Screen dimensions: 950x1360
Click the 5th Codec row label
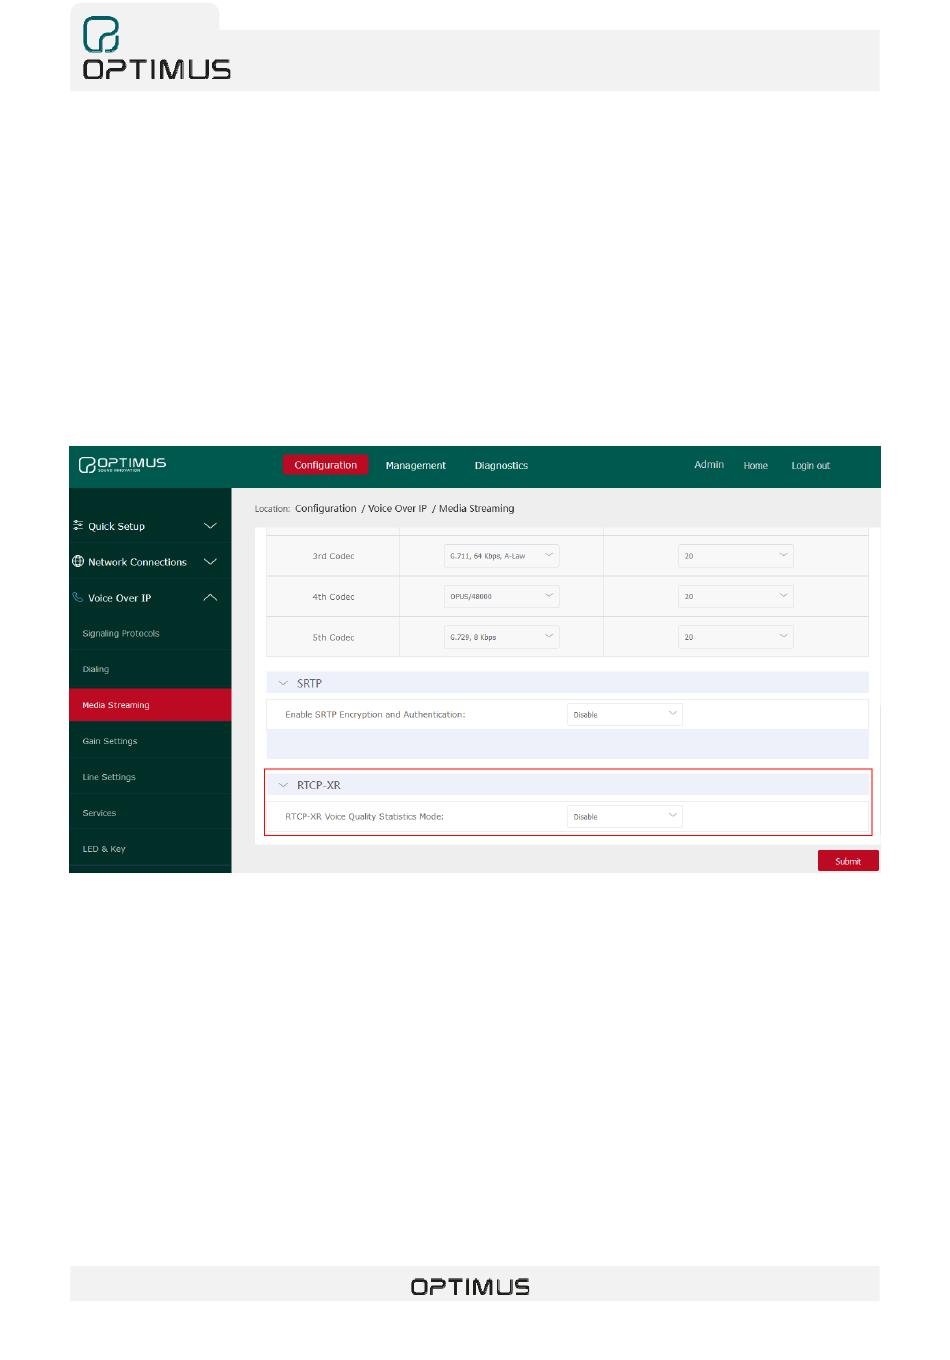(333, 637)
